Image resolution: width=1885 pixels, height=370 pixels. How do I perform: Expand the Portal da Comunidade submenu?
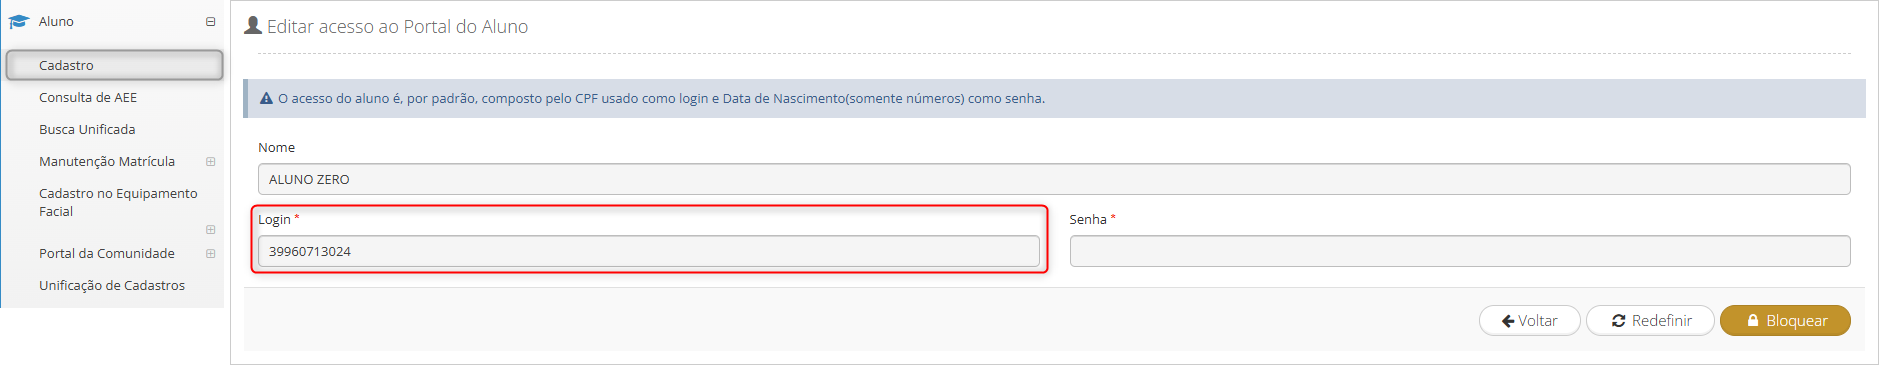(x=210, y=253)
